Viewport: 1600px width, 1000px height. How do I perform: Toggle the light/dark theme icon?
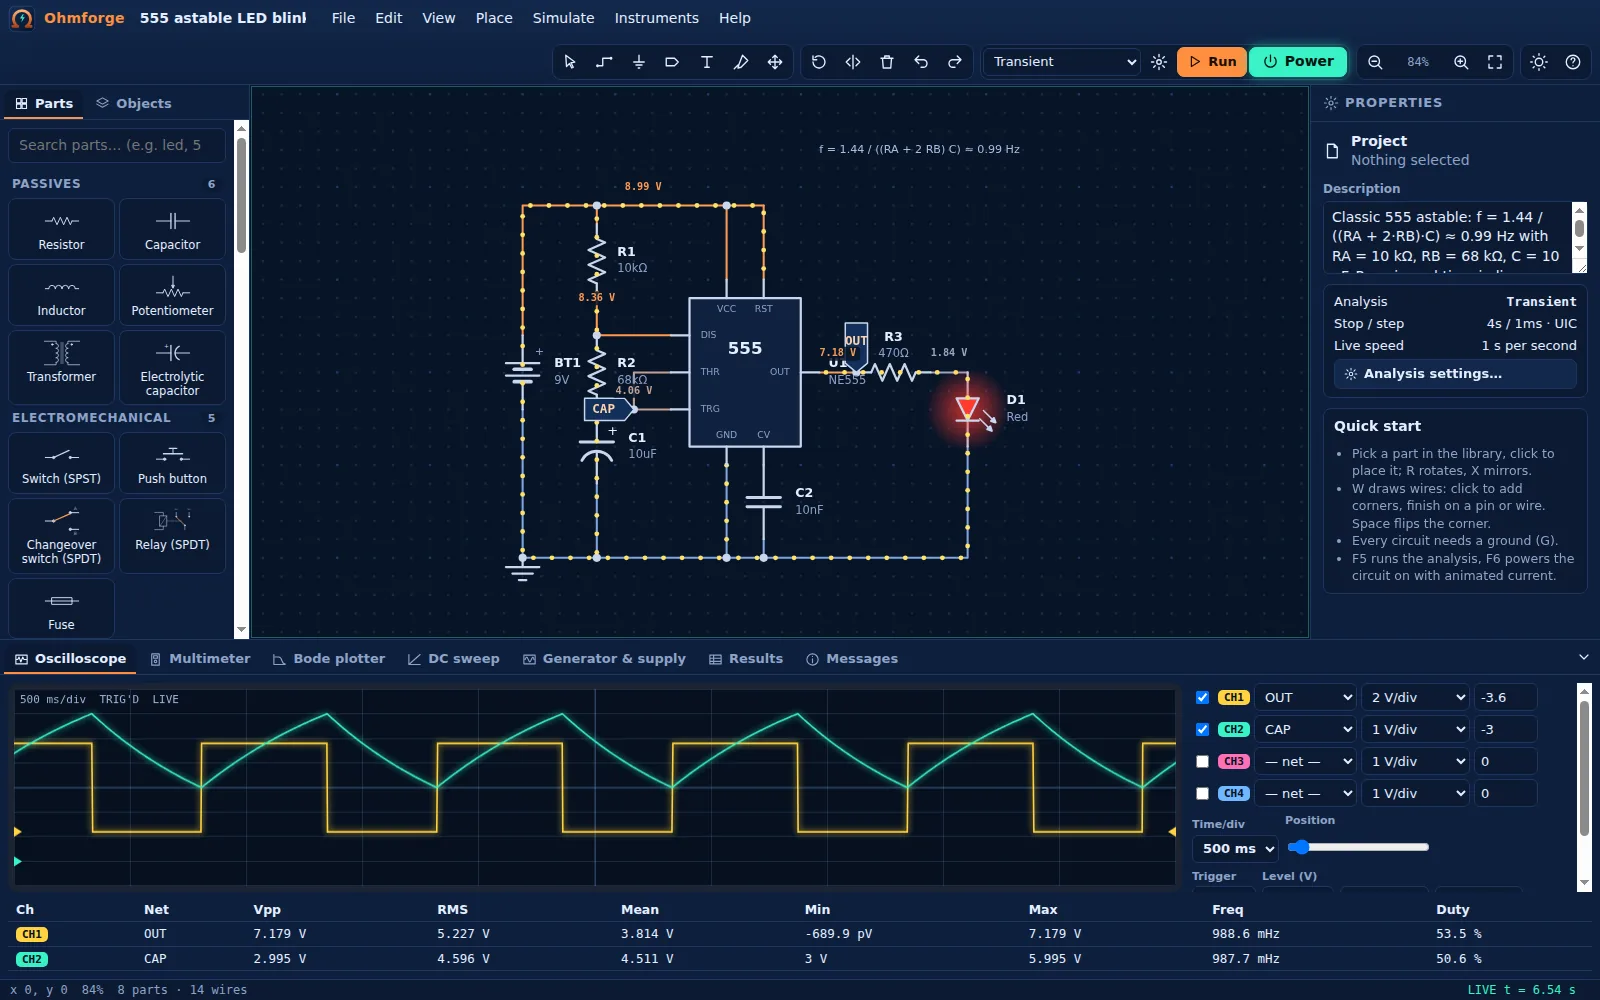click(x=1539, y=62)
